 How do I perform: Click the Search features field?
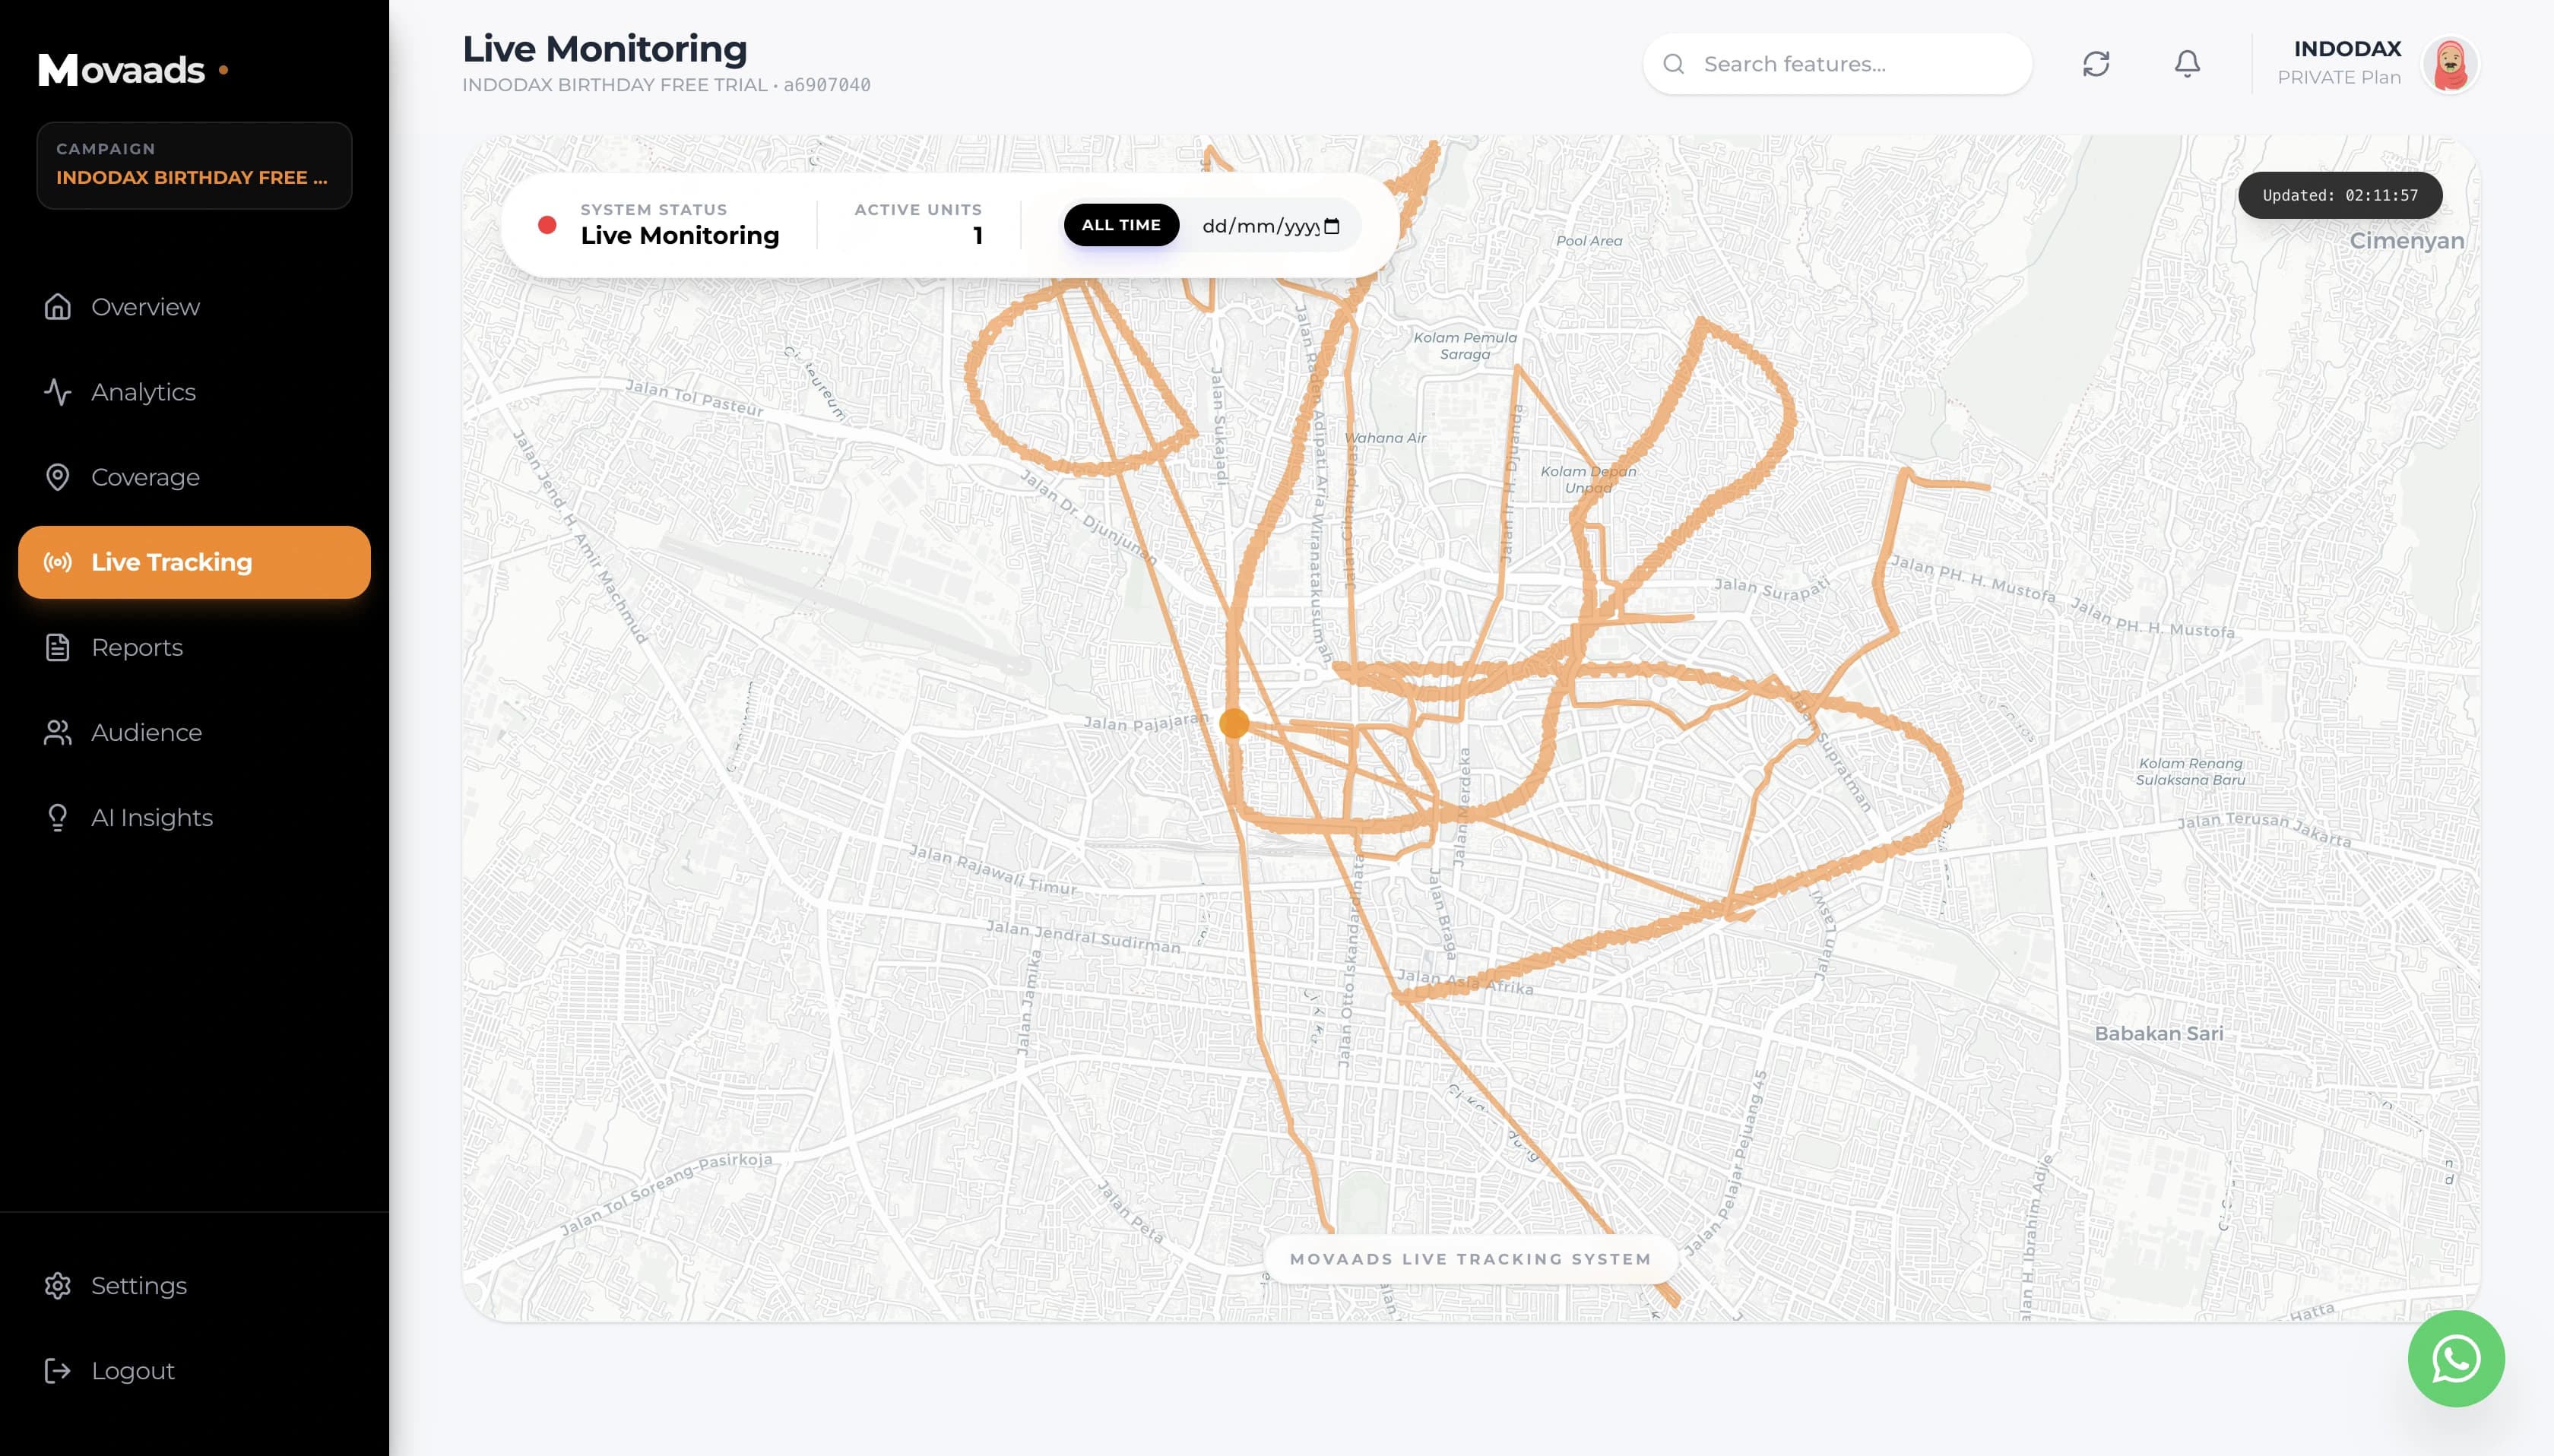(x=1836, y=63)
